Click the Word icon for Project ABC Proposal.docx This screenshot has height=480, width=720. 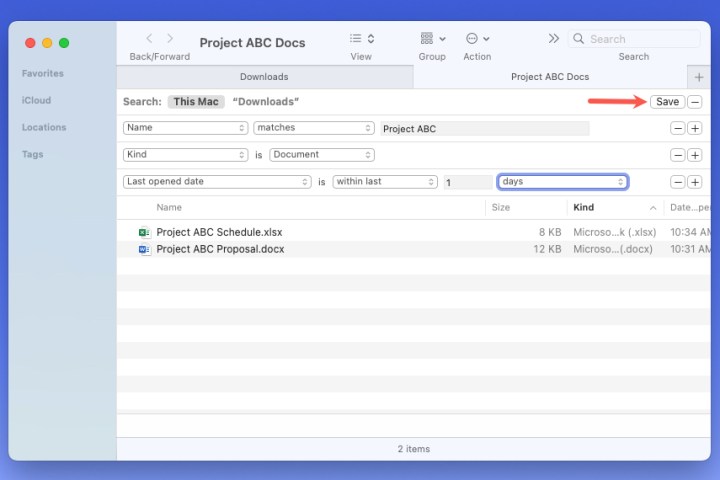[x=145, y=249]
